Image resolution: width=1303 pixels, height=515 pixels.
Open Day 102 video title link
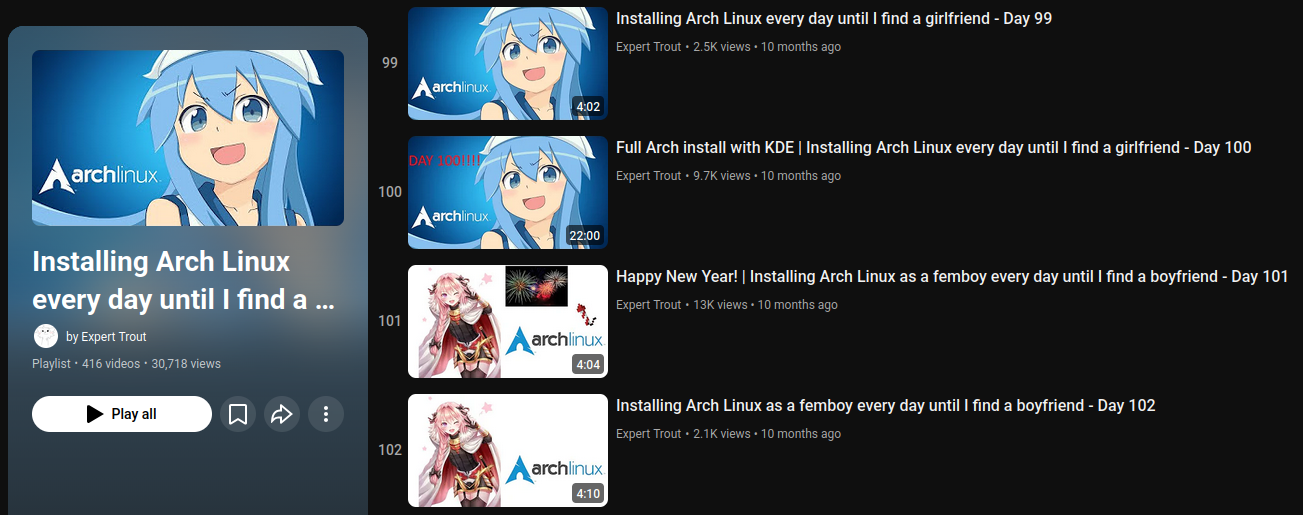tap(886, 406)
